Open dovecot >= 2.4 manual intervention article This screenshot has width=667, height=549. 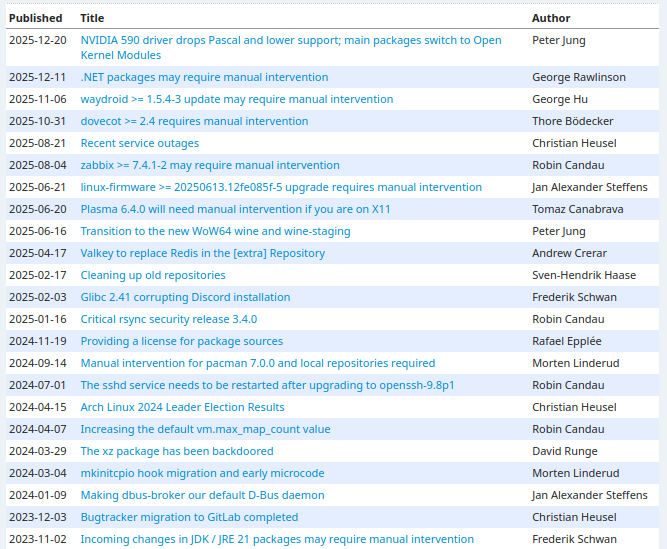click(194, 121)
